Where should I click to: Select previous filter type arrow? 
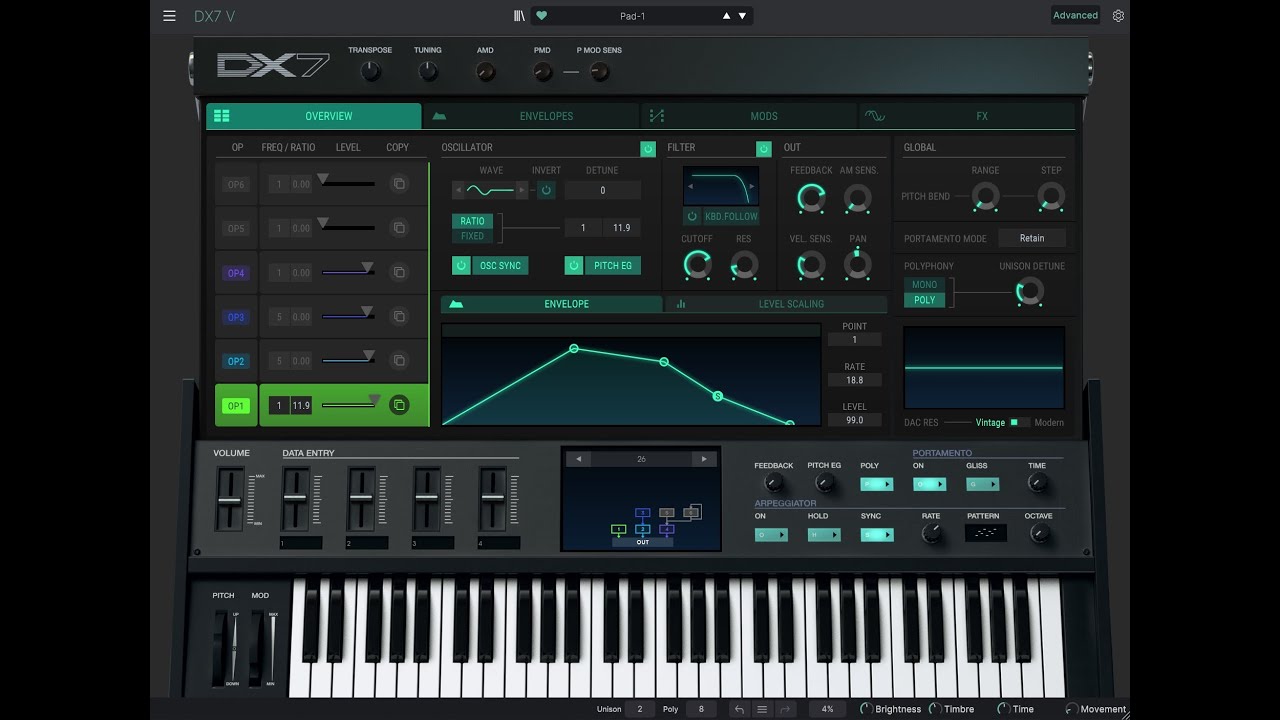tap(689, 186)
